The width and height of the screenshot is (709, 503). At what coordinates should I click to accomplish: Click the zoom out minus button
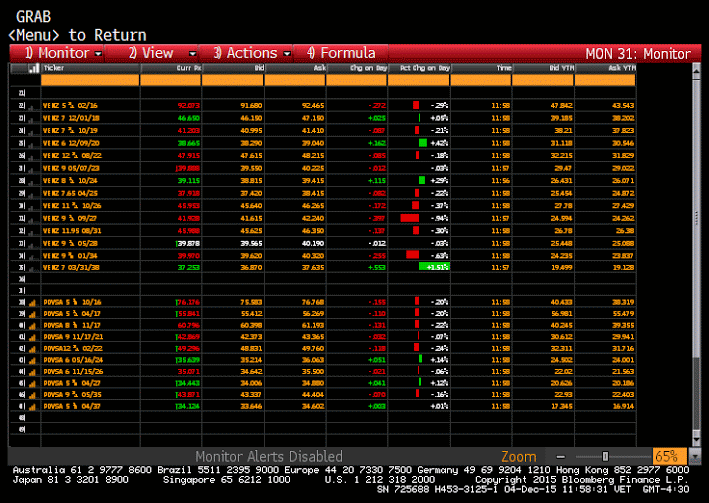561,456
